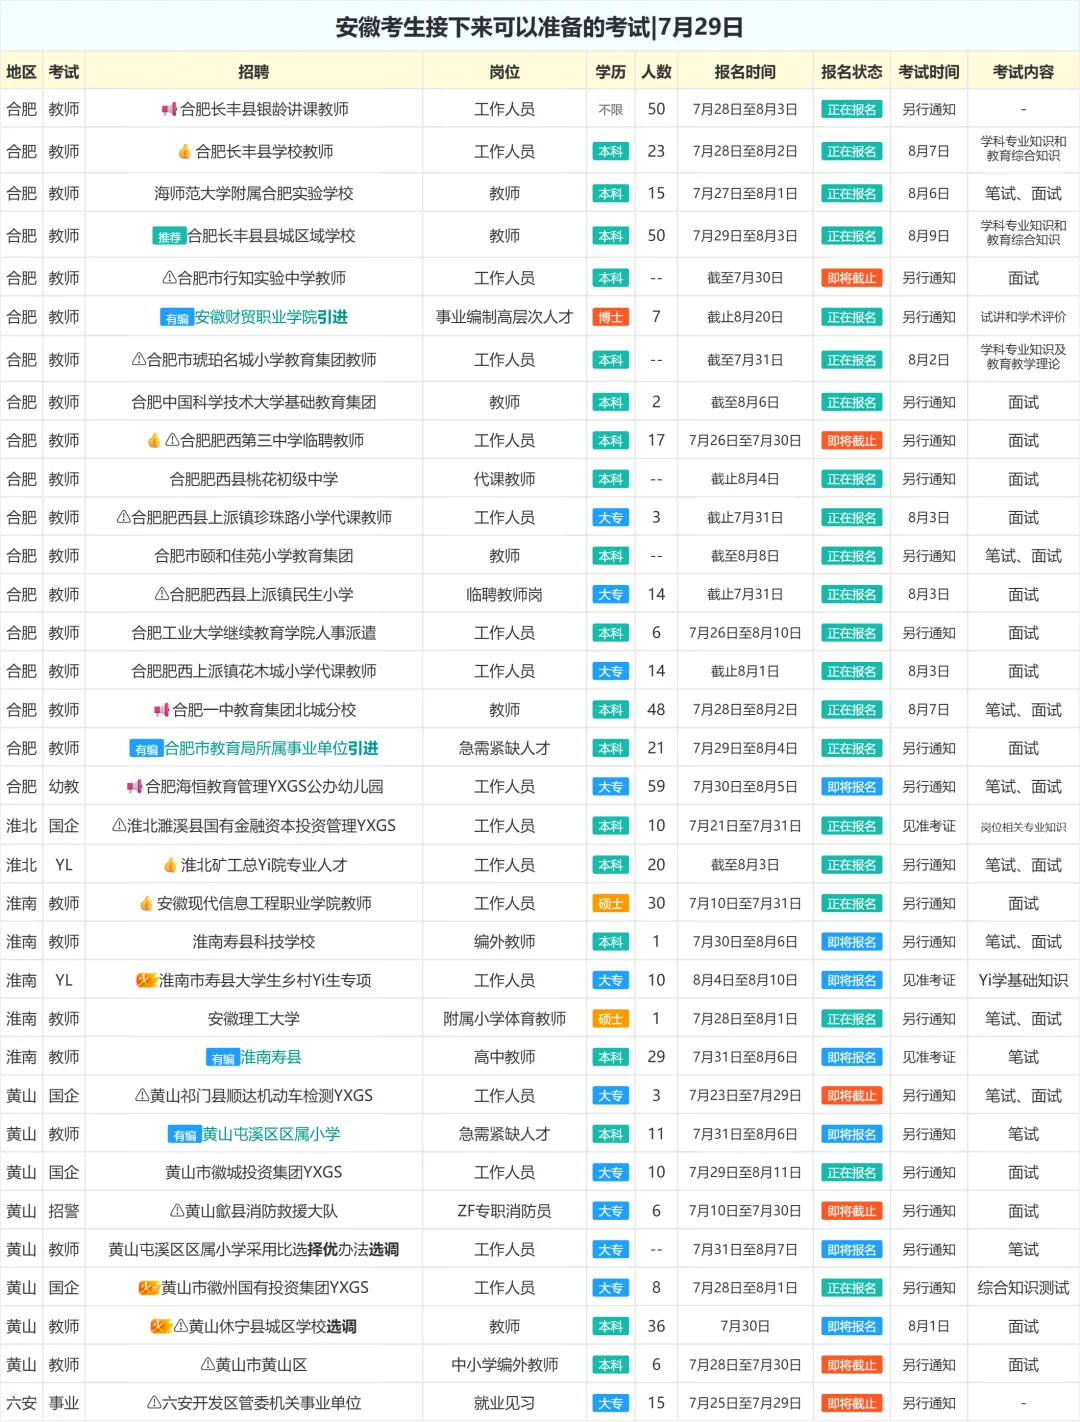
Task: Click 事业编制高层次人才 position cell
Action: tap(505, 317)
